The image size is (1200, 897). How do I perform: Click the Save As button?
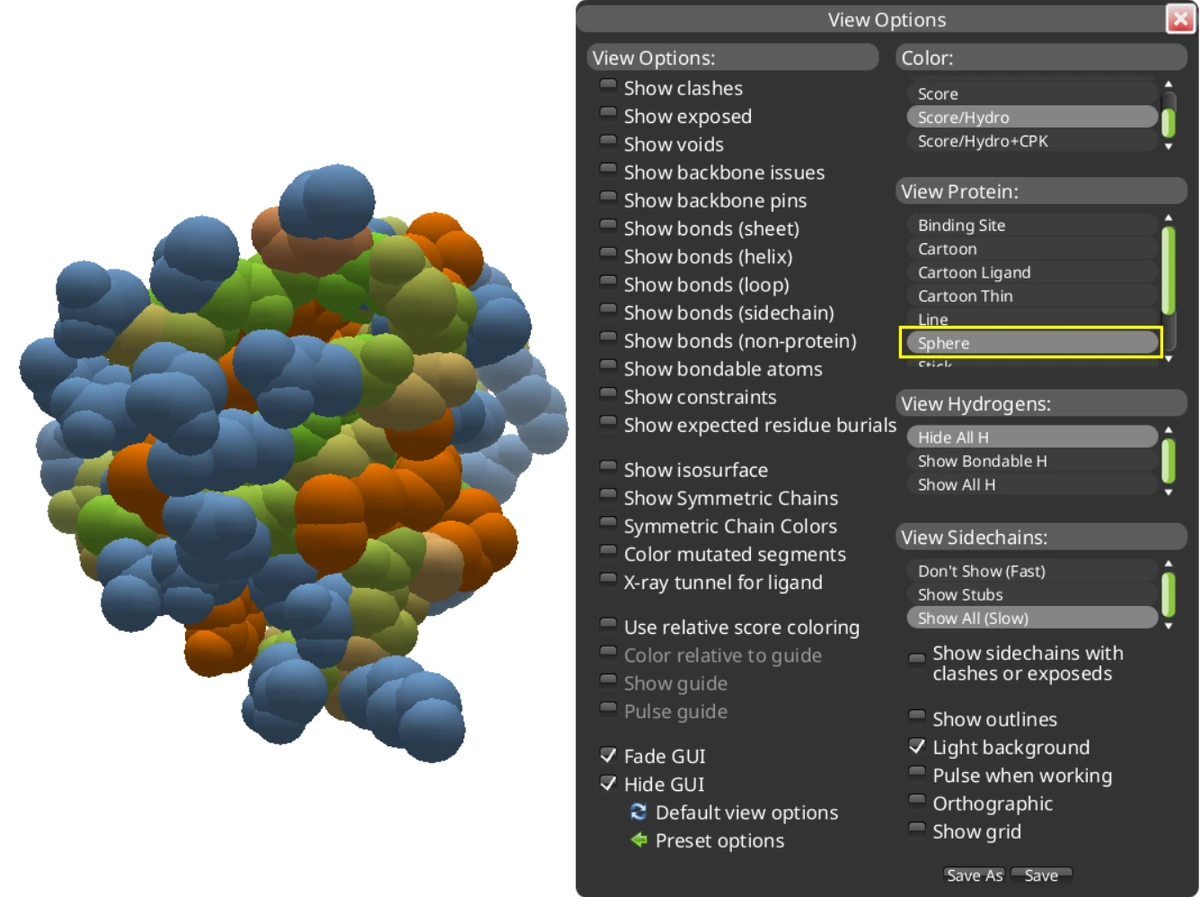pos(973,874)
